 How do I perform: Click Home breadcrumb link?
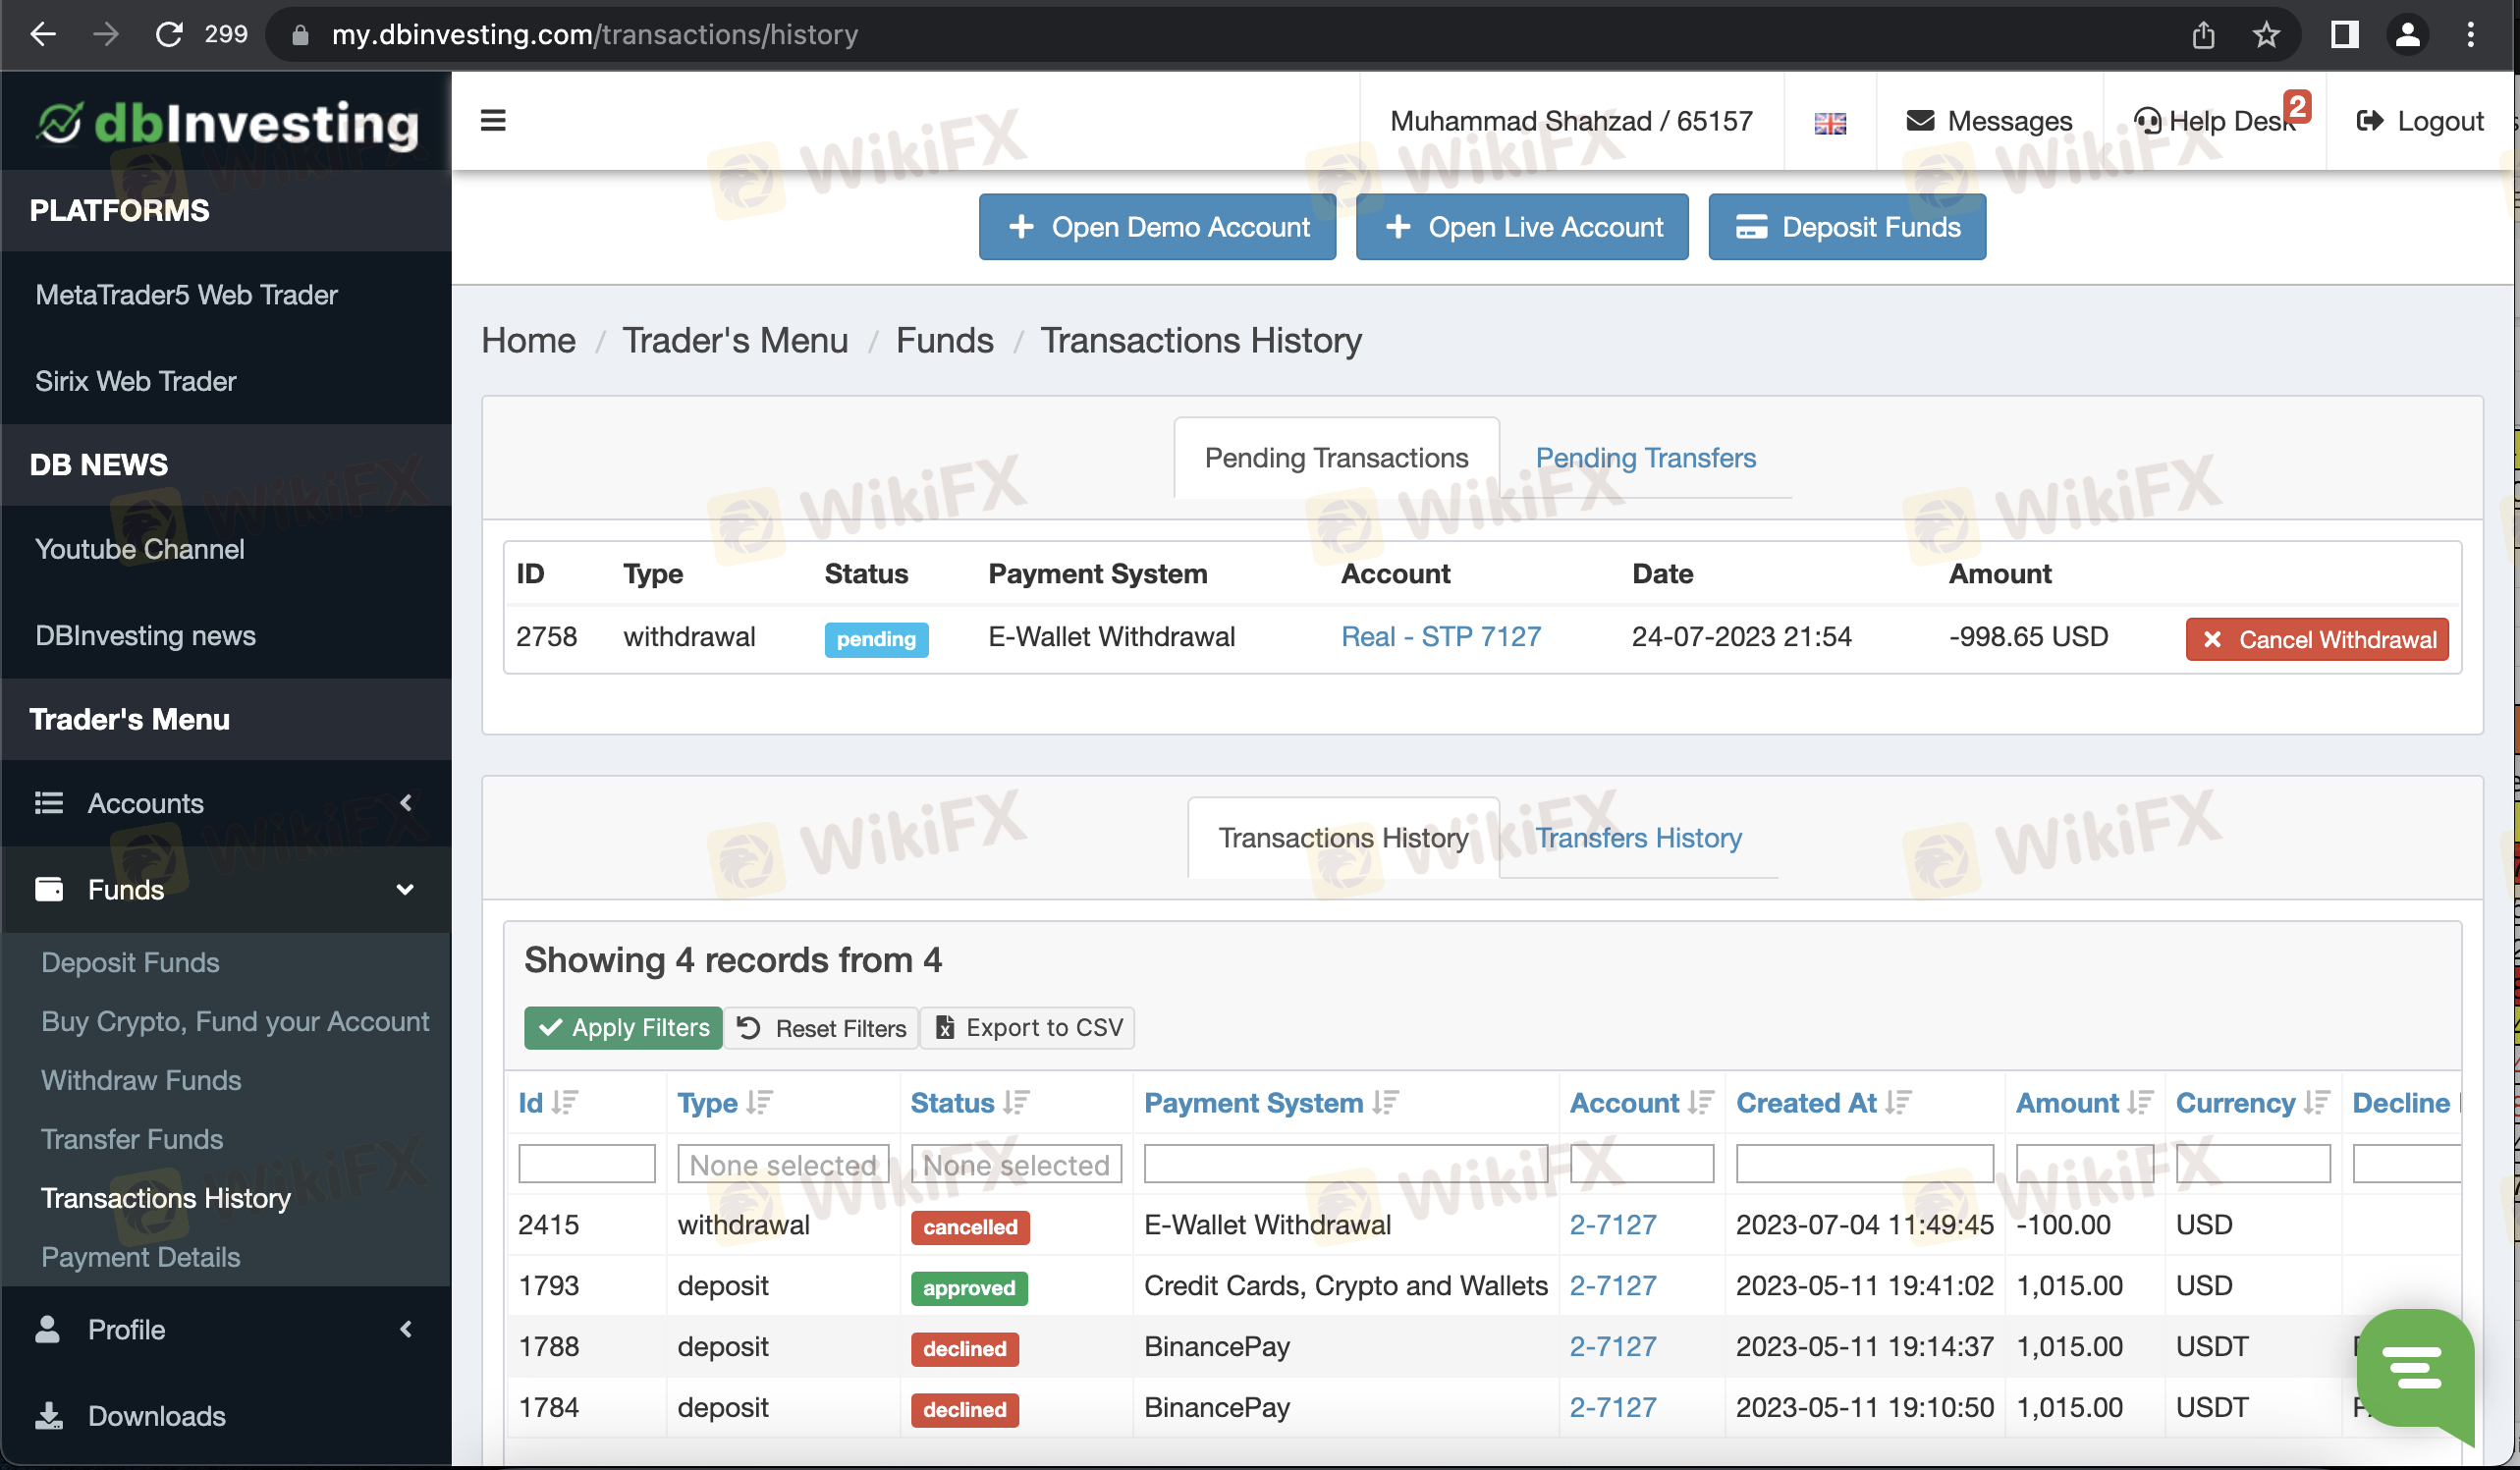coord(528,340)
